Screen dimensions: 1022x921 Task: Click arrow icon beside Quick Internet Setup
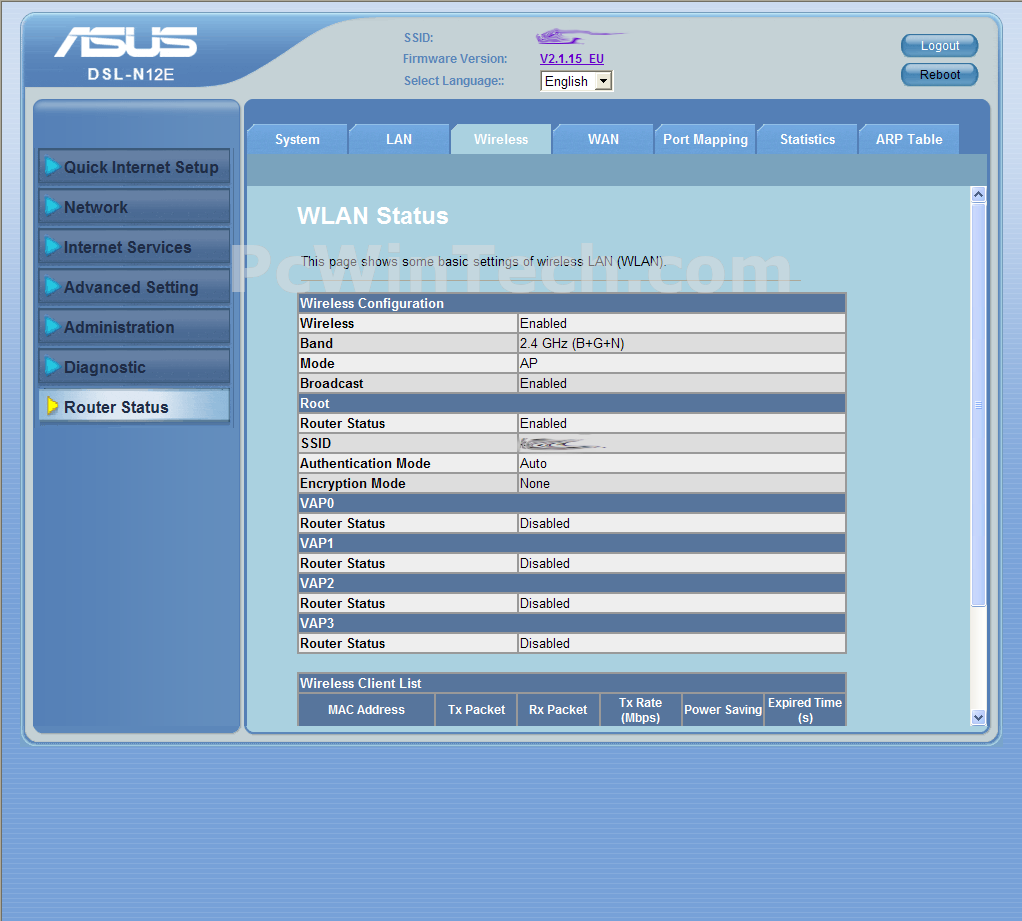coord(52,166)
